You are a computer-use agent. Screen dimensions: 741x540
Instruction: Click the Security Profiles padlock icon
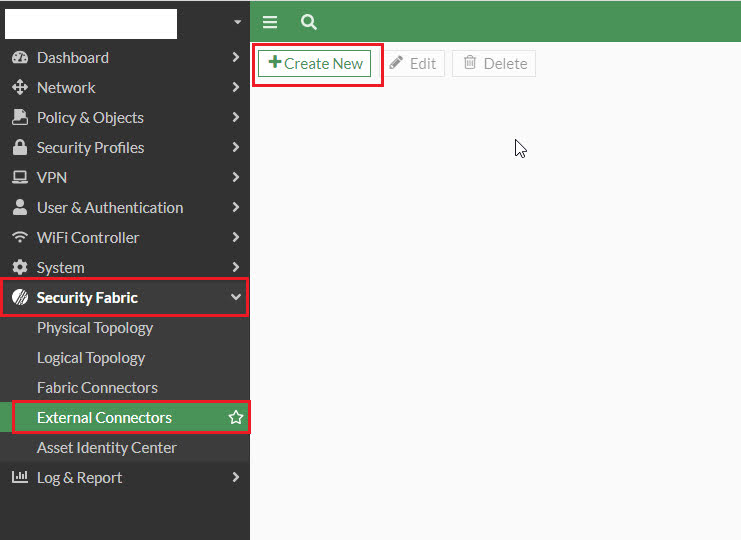(x=20, y=147)
